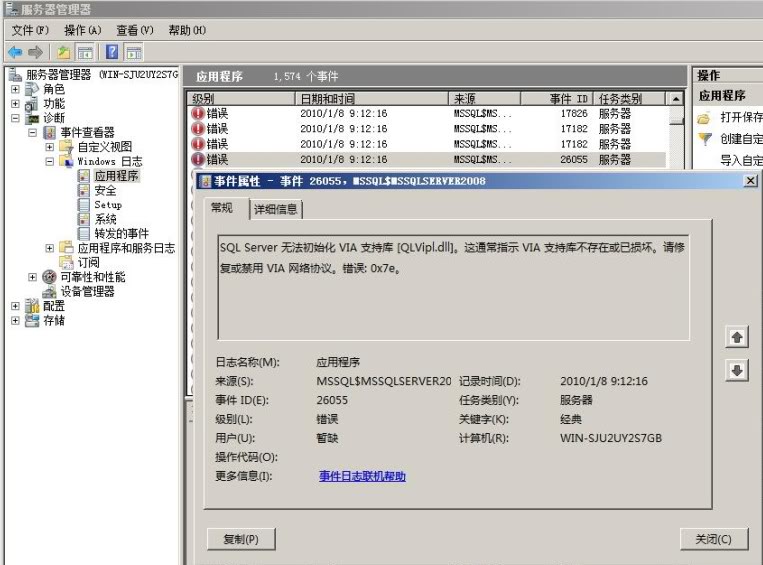Image resolution: width=763 pixels, height=565 pixels.
Task: Expand the 可靠性和性能 node
Action: [x=32, y=277]
